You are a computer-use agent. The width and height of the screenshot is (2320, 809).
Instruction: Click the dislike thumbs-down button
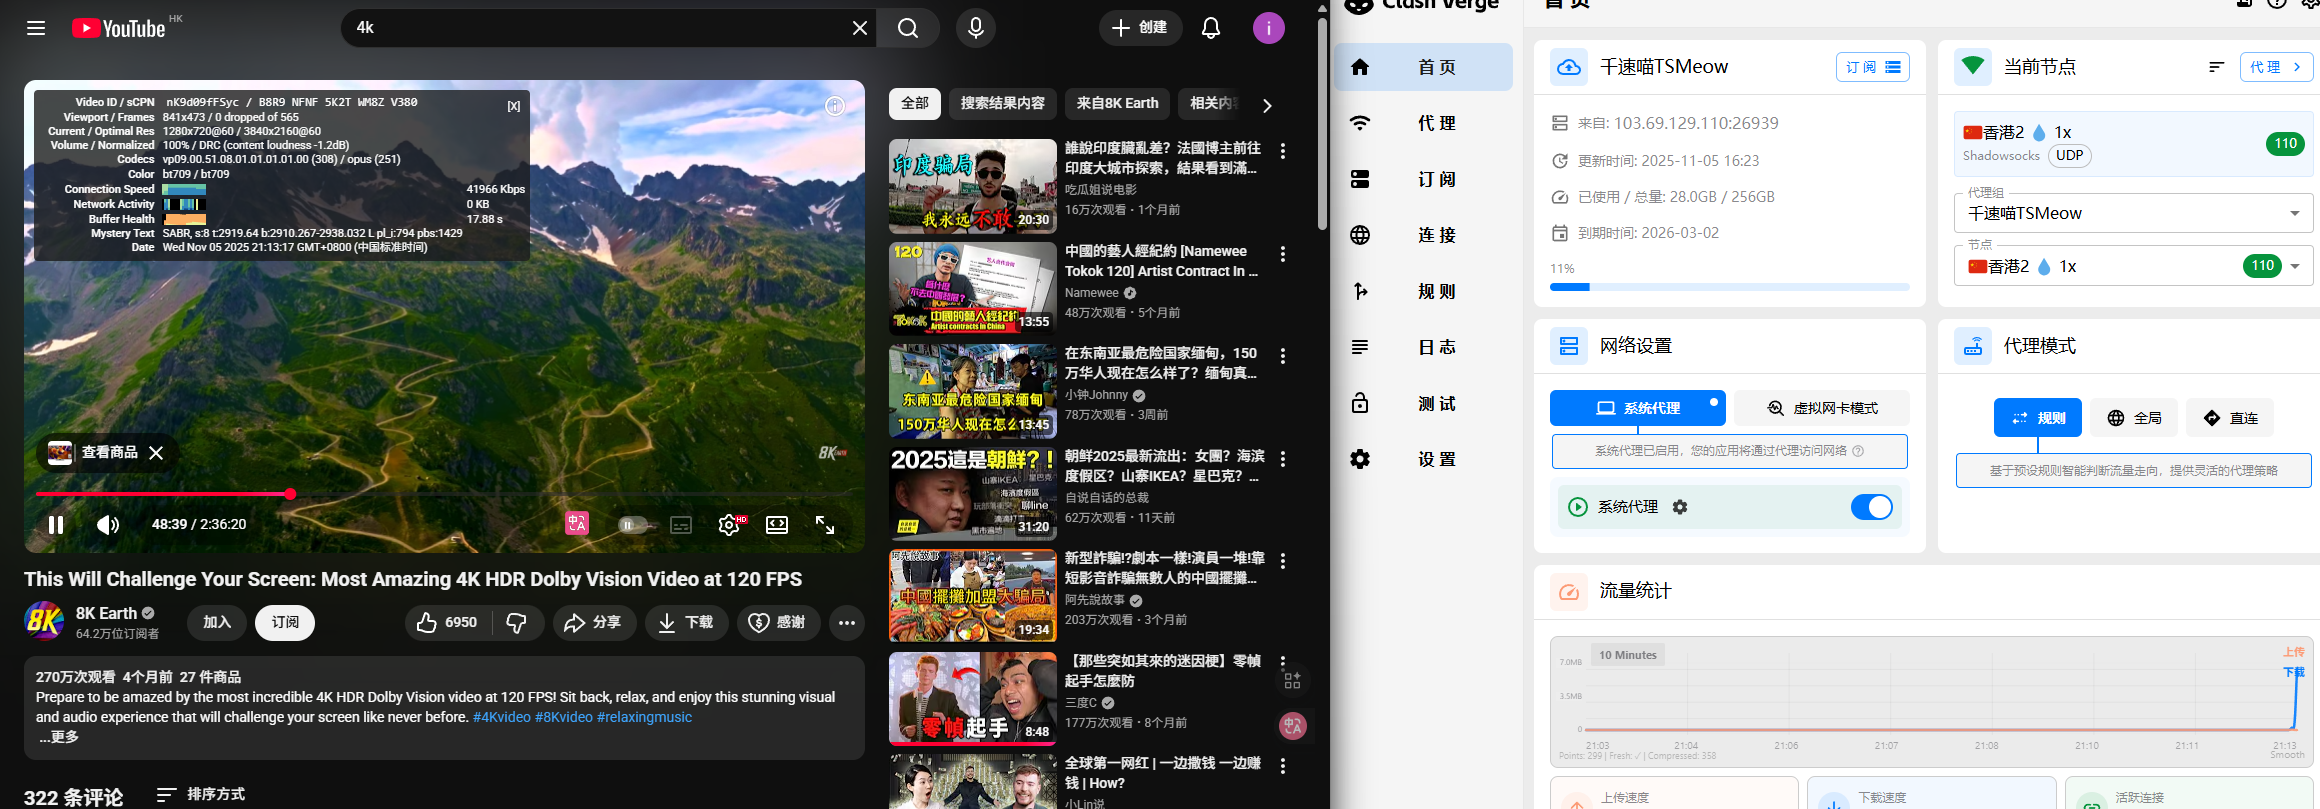(x=517, y=623)
